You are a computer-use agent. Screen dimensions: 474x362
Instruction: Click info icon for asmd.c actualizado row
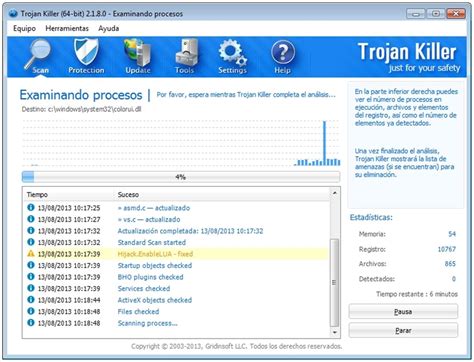[31, 207]
